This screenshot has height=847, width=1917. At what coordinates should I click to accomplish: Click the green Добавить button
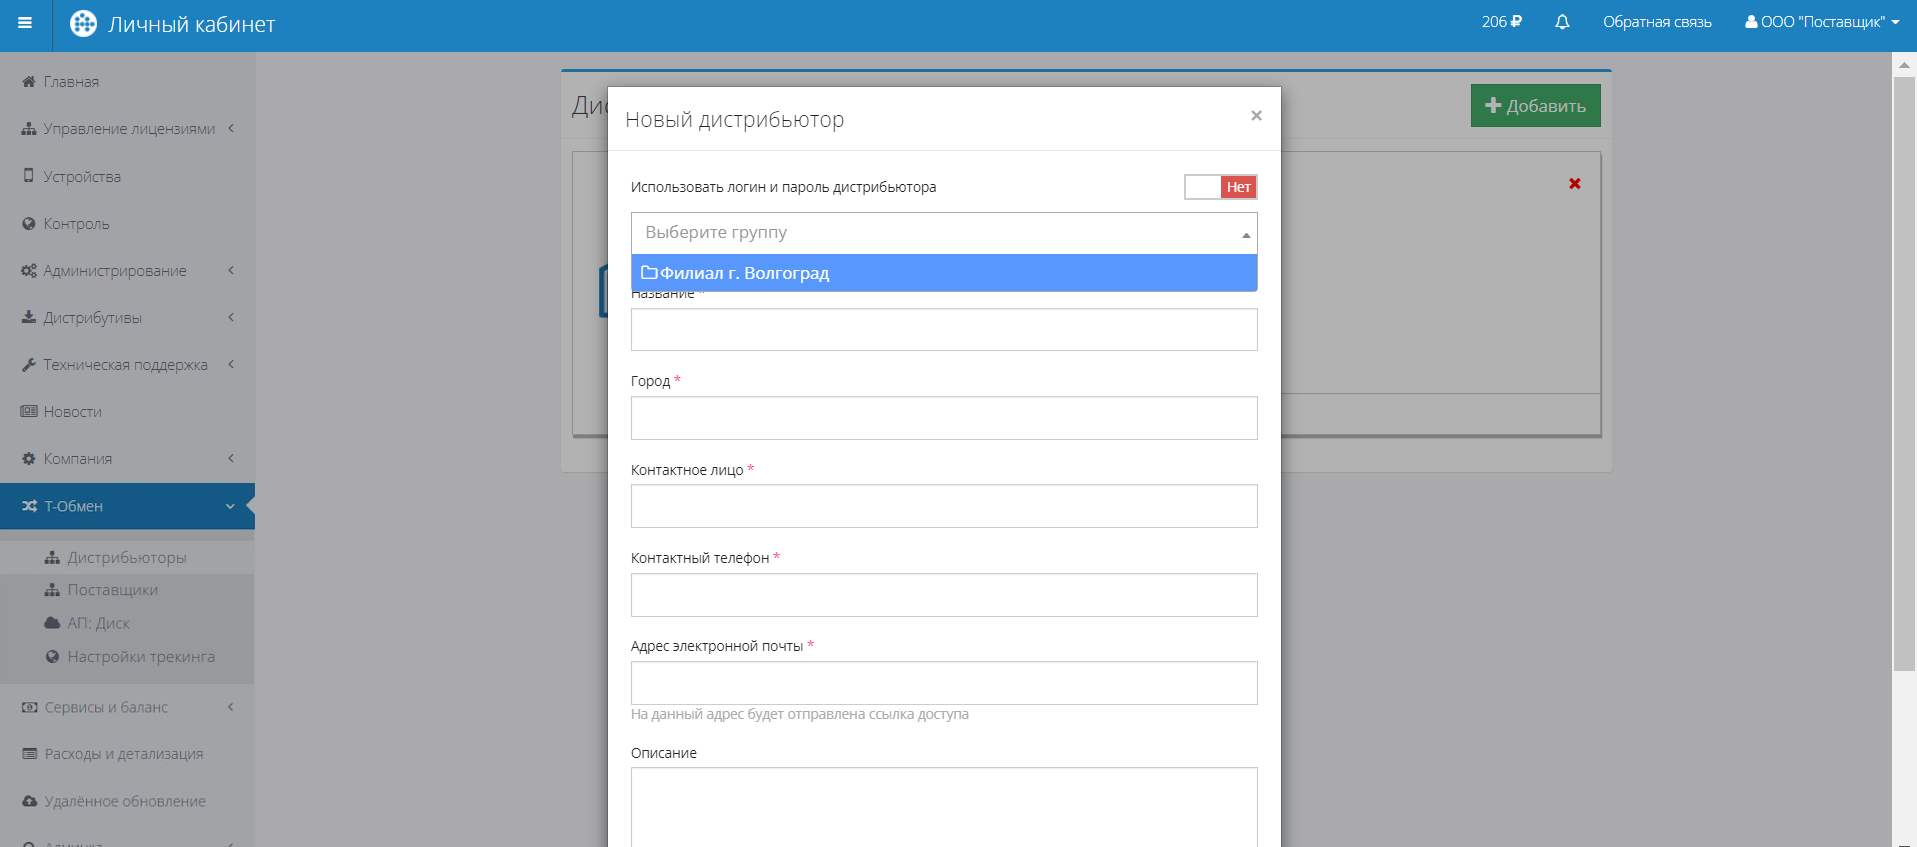tap(1535, 106)
